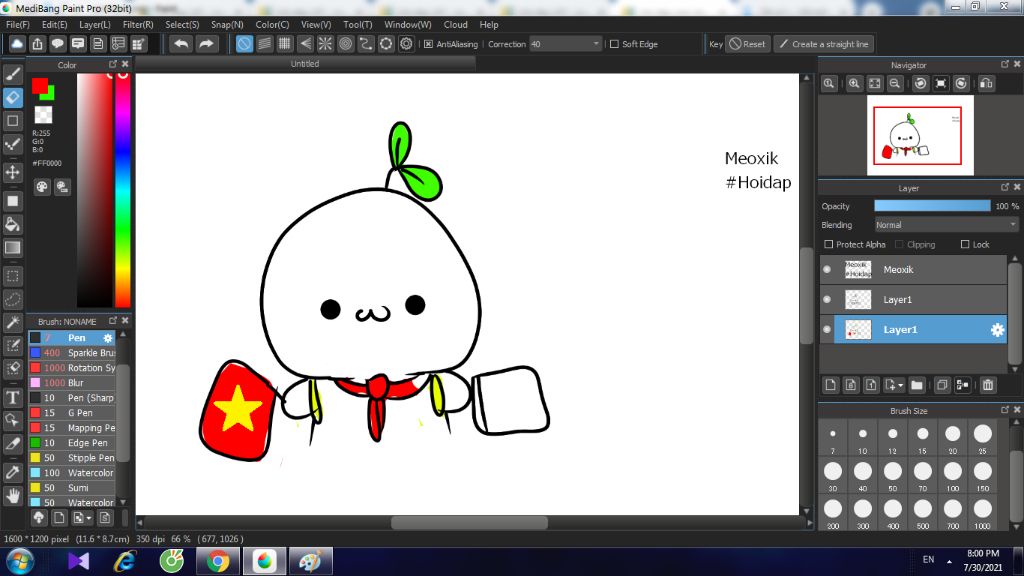Viewport: 1024px width, 576px height.
Task: Enable circle snap guide
Action: [x=345, y=44]
